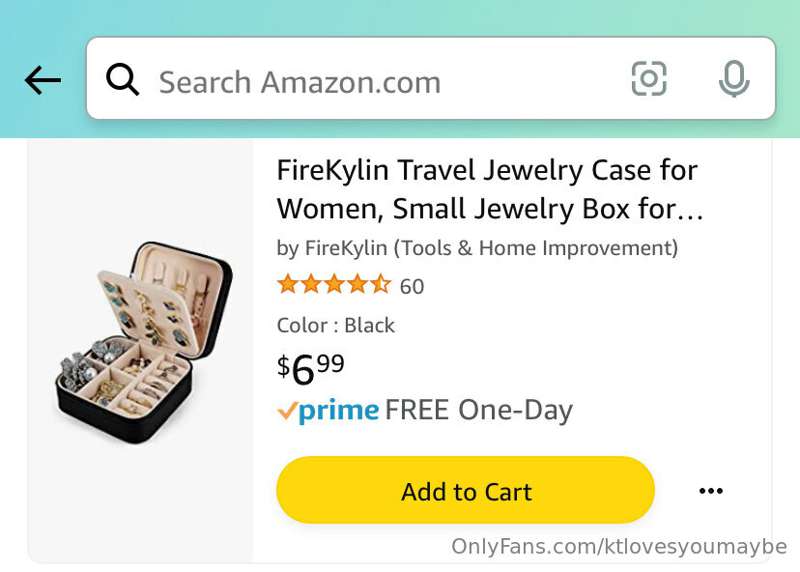The width and height of the screenshot is (800, 572).
Task: Open the three-dot more options menu
Action: 711,491
